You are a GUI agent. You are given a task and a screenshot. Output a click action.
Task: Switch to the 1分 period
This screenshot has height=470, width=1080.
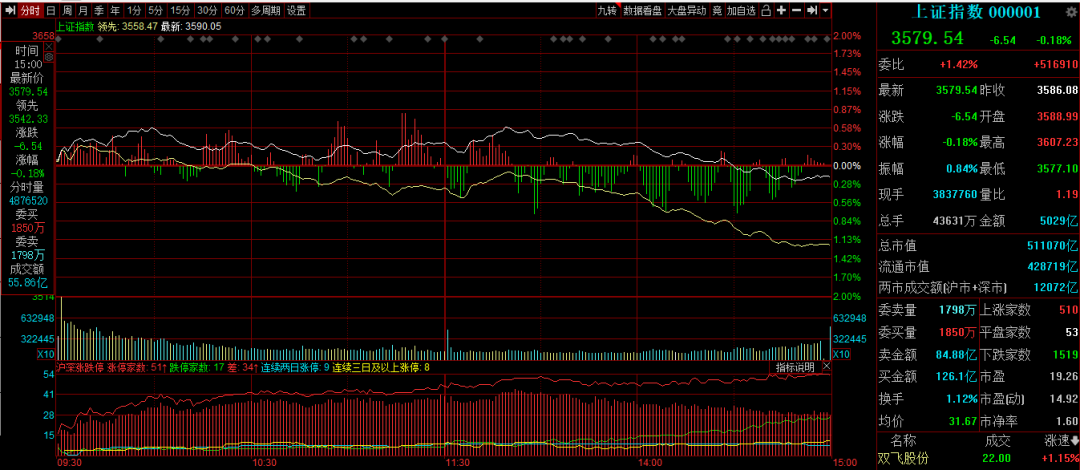[x=134, y=10]
